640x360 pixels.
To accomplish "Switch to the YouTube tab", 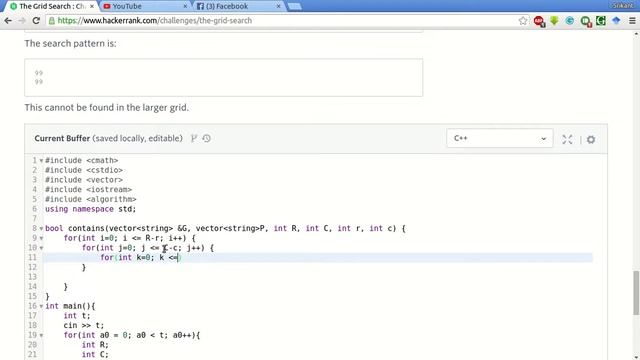I will (x=143, y=7).
